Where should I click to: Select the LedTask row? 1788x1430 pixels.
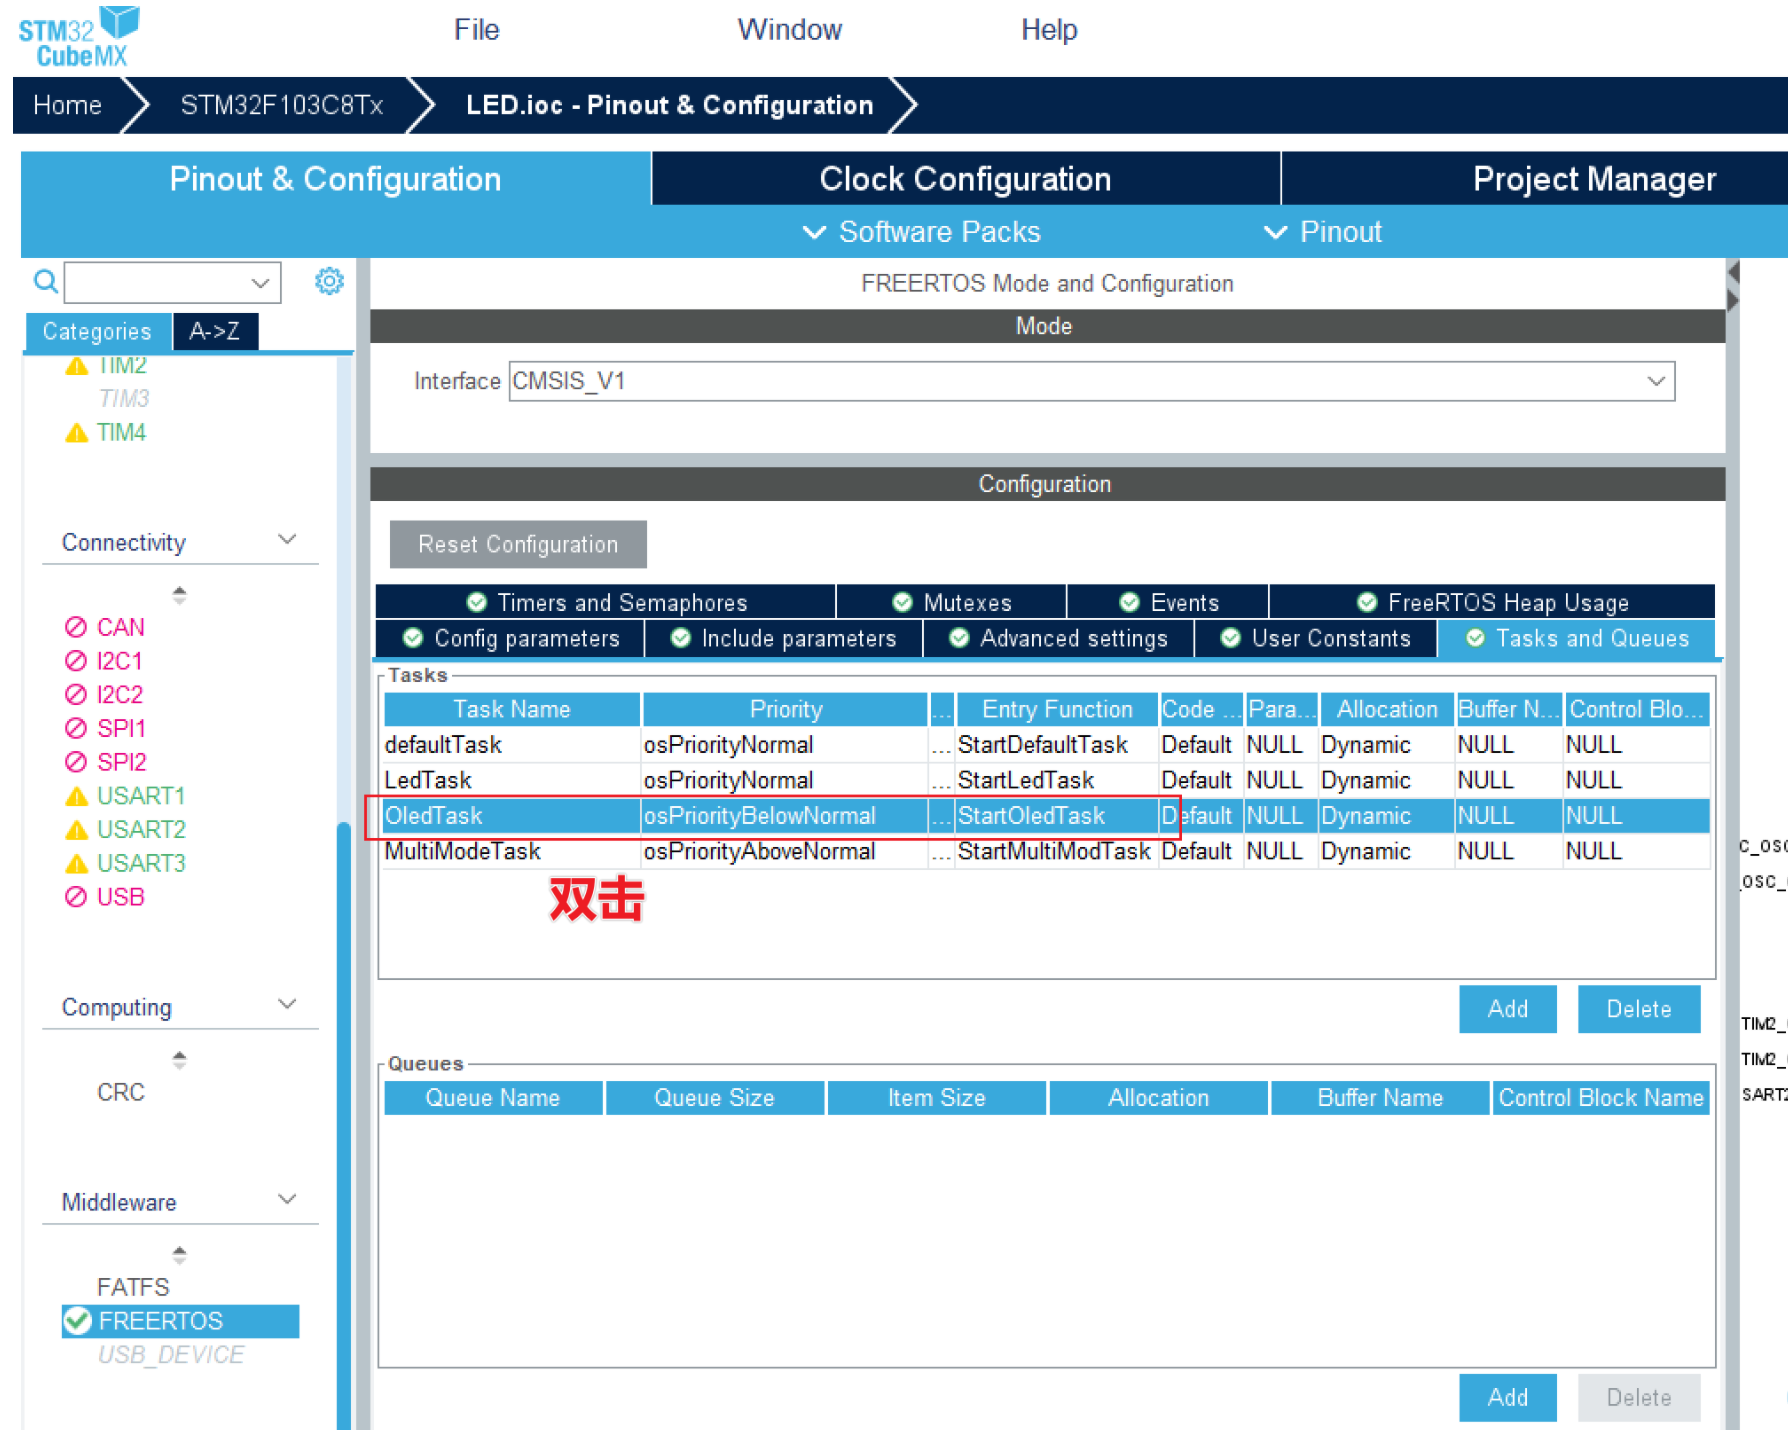(1046, 780)
